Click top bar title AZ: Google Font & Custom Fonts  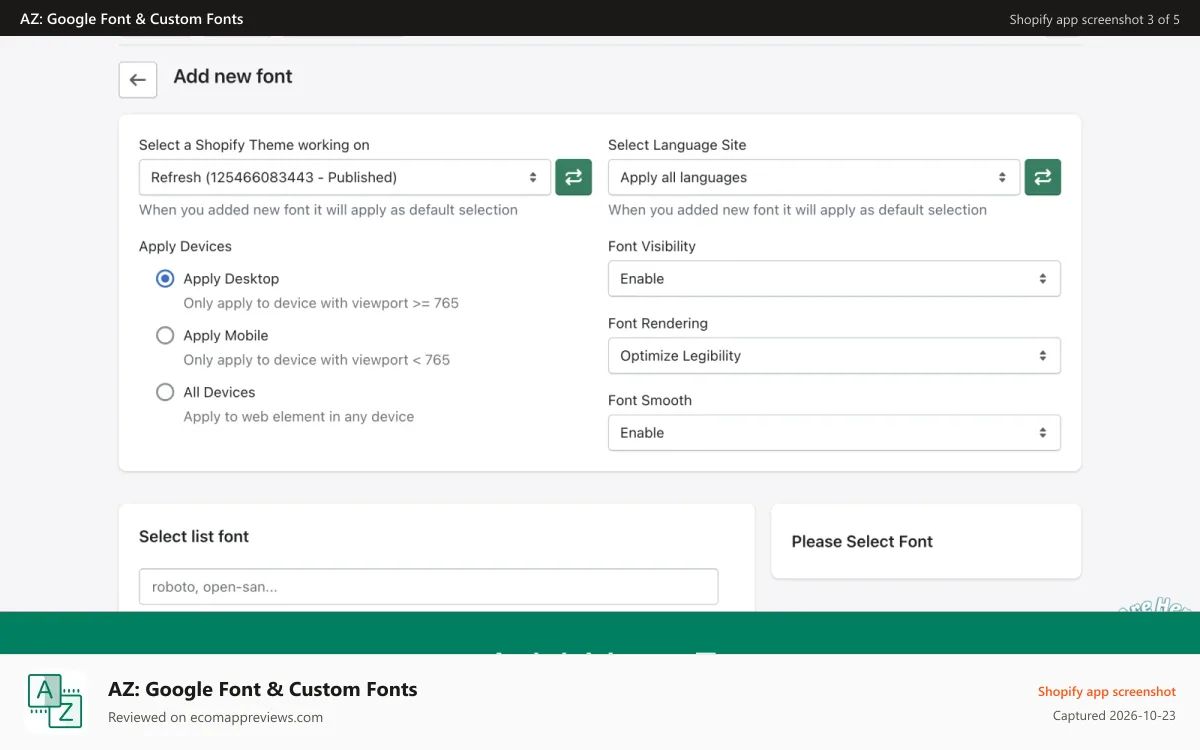pos(132,19)
